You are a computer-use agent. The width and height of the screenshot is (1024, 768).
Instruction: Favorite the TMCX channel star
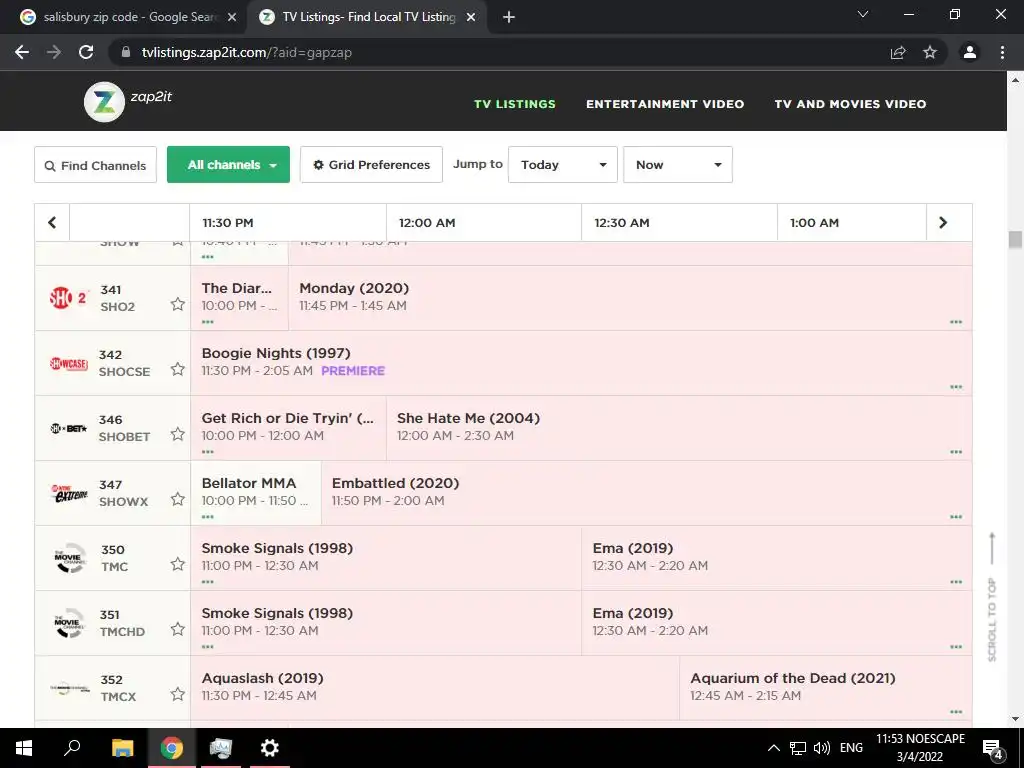point(178,694)
